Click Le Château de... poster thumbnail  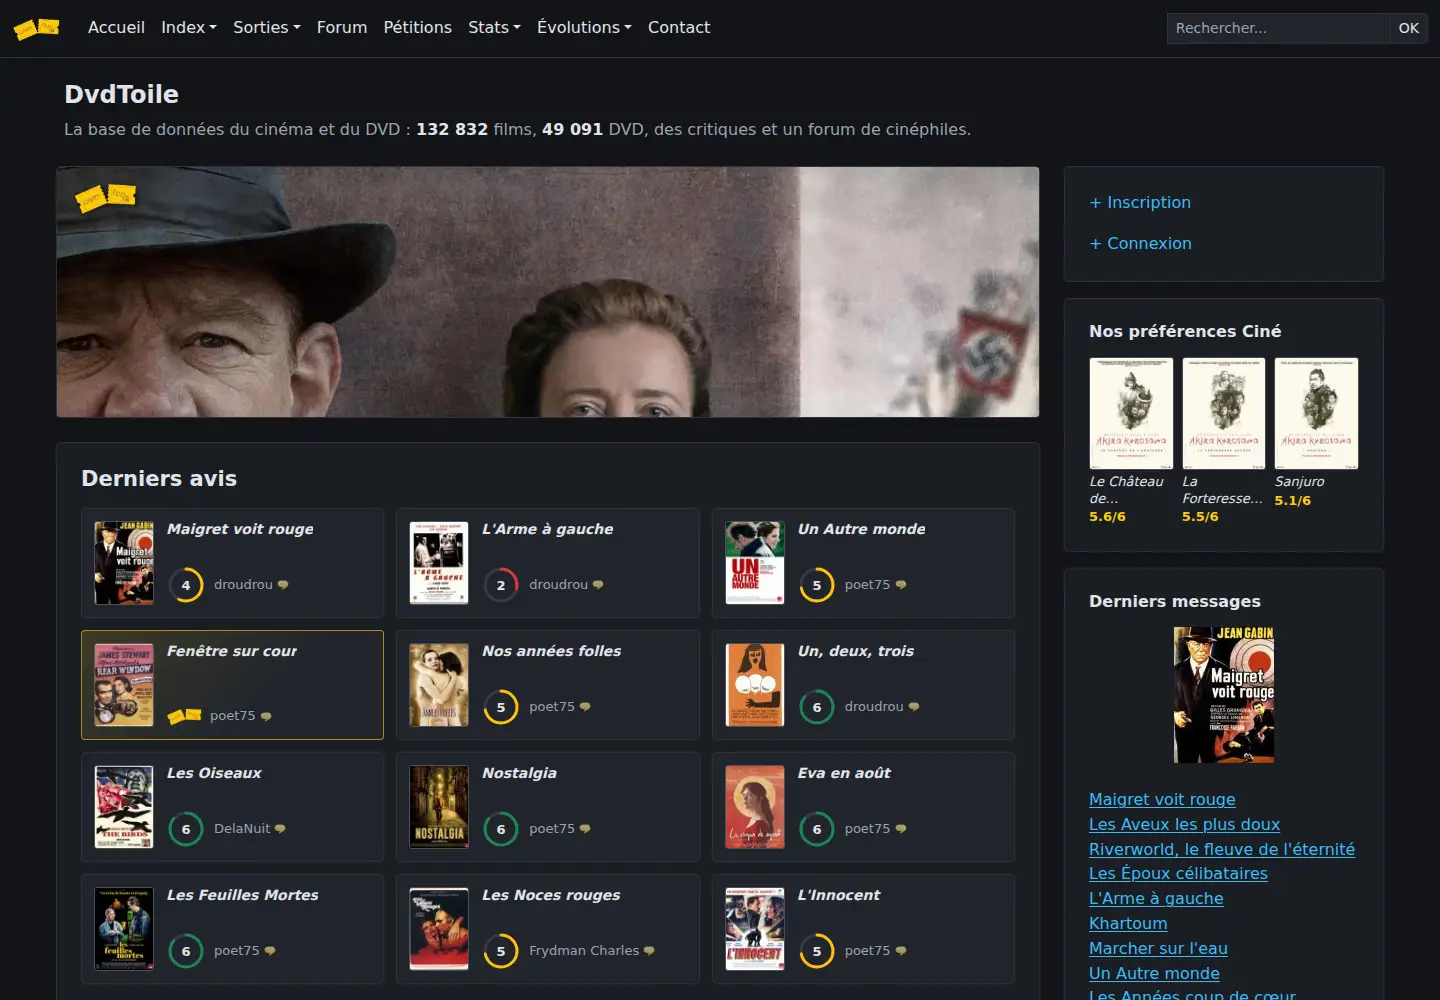click(1131, 413)
